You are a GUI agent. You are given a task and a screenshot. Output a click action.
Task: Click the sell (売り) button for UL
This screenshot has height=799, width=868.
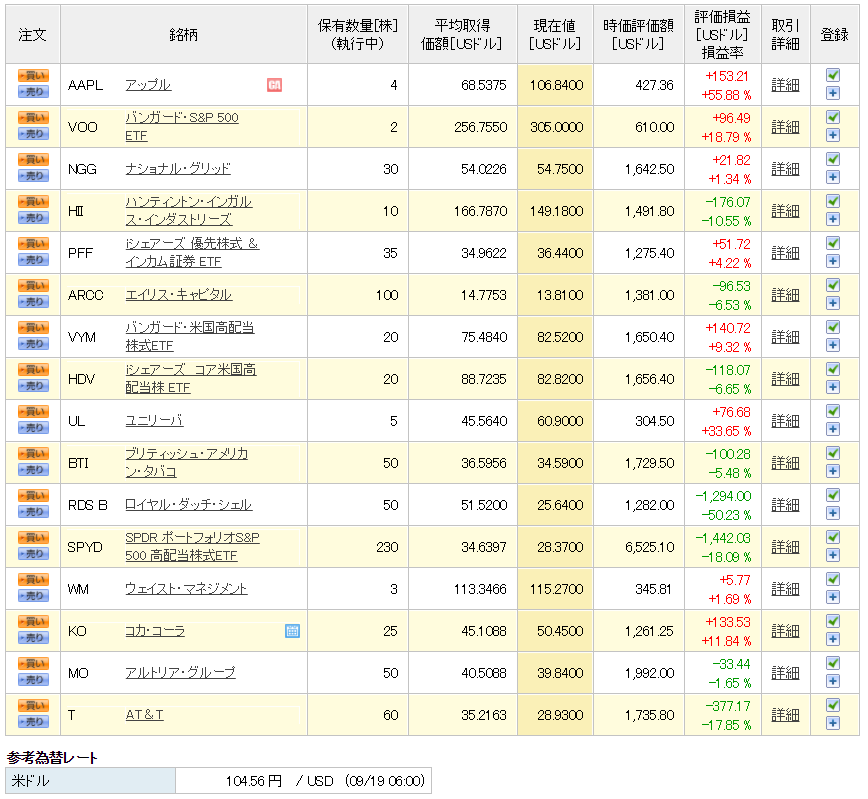click(33, 429)
